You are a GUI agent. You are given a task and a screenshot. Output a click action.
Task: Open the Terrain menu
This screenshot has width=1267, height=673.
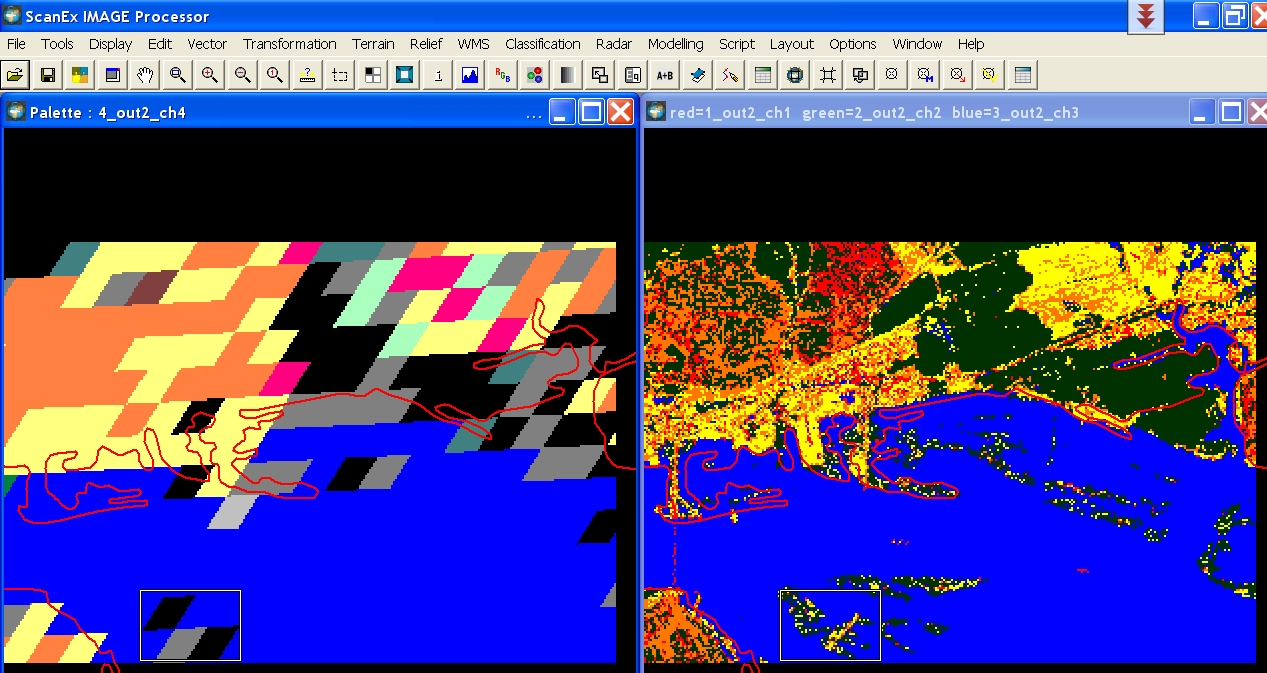[373, 44]
